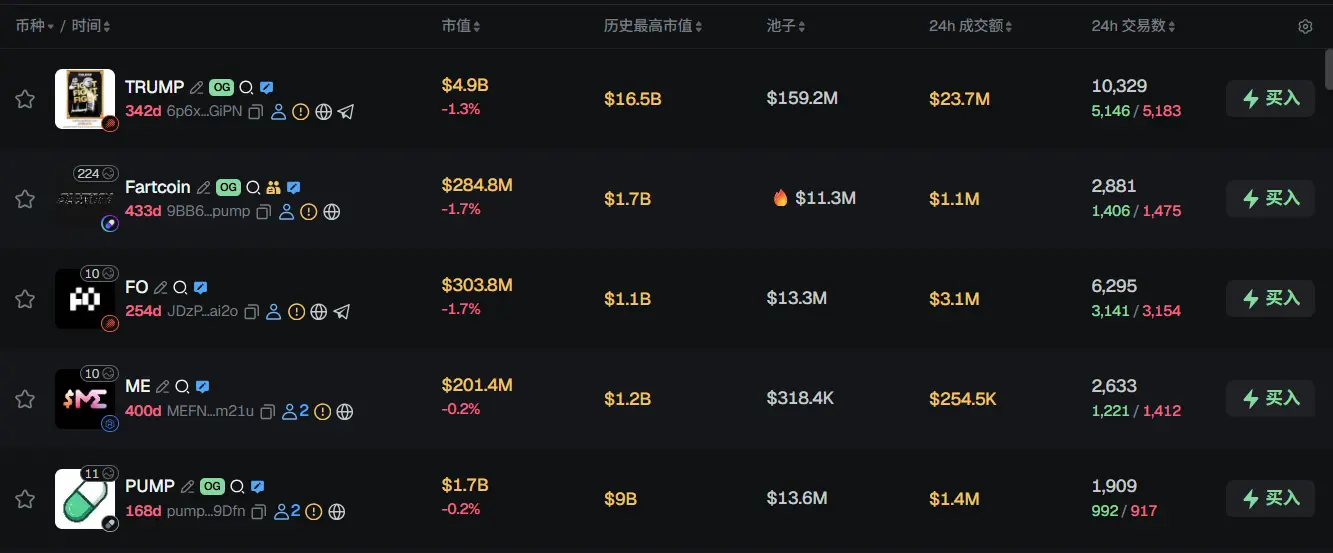This screenshot has width=1333, height=553.
Task: Open the website globe icon for ME
Action: click(345, 411)
